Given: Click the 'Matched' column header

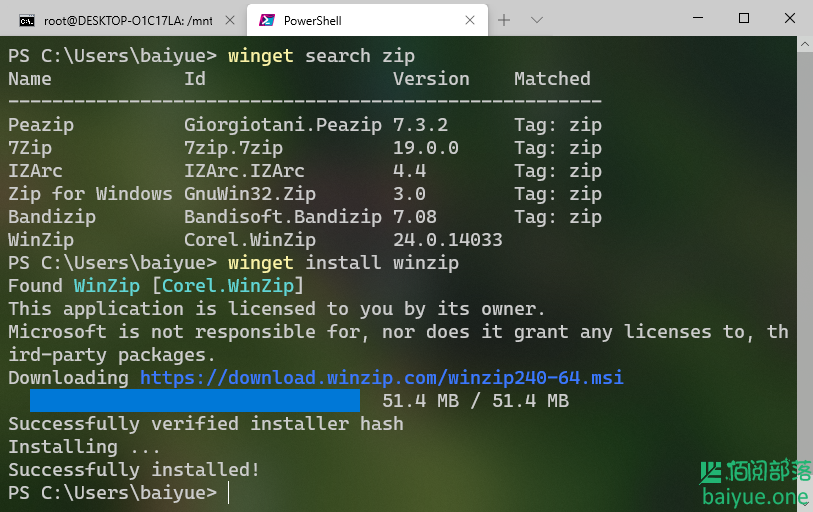Looking at the screenshot, I should pyautogui.click(x=552, y=79).
